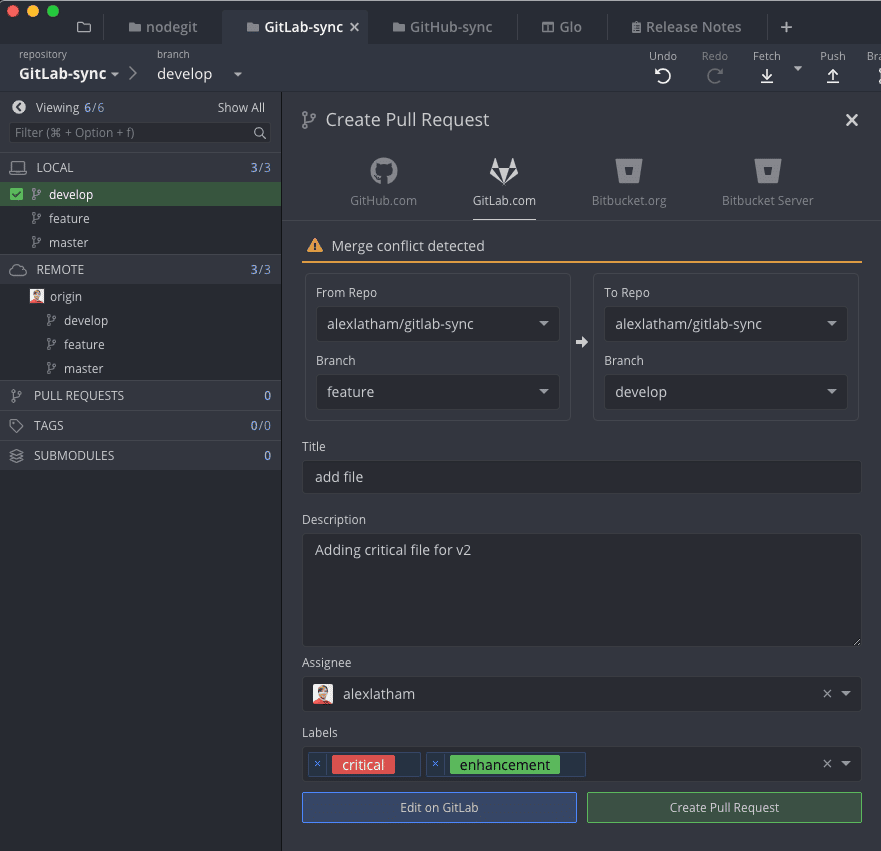The height and width of the screenshot is (851, 881).
Task: Click the Push upload icon
Action: (832, 76)
